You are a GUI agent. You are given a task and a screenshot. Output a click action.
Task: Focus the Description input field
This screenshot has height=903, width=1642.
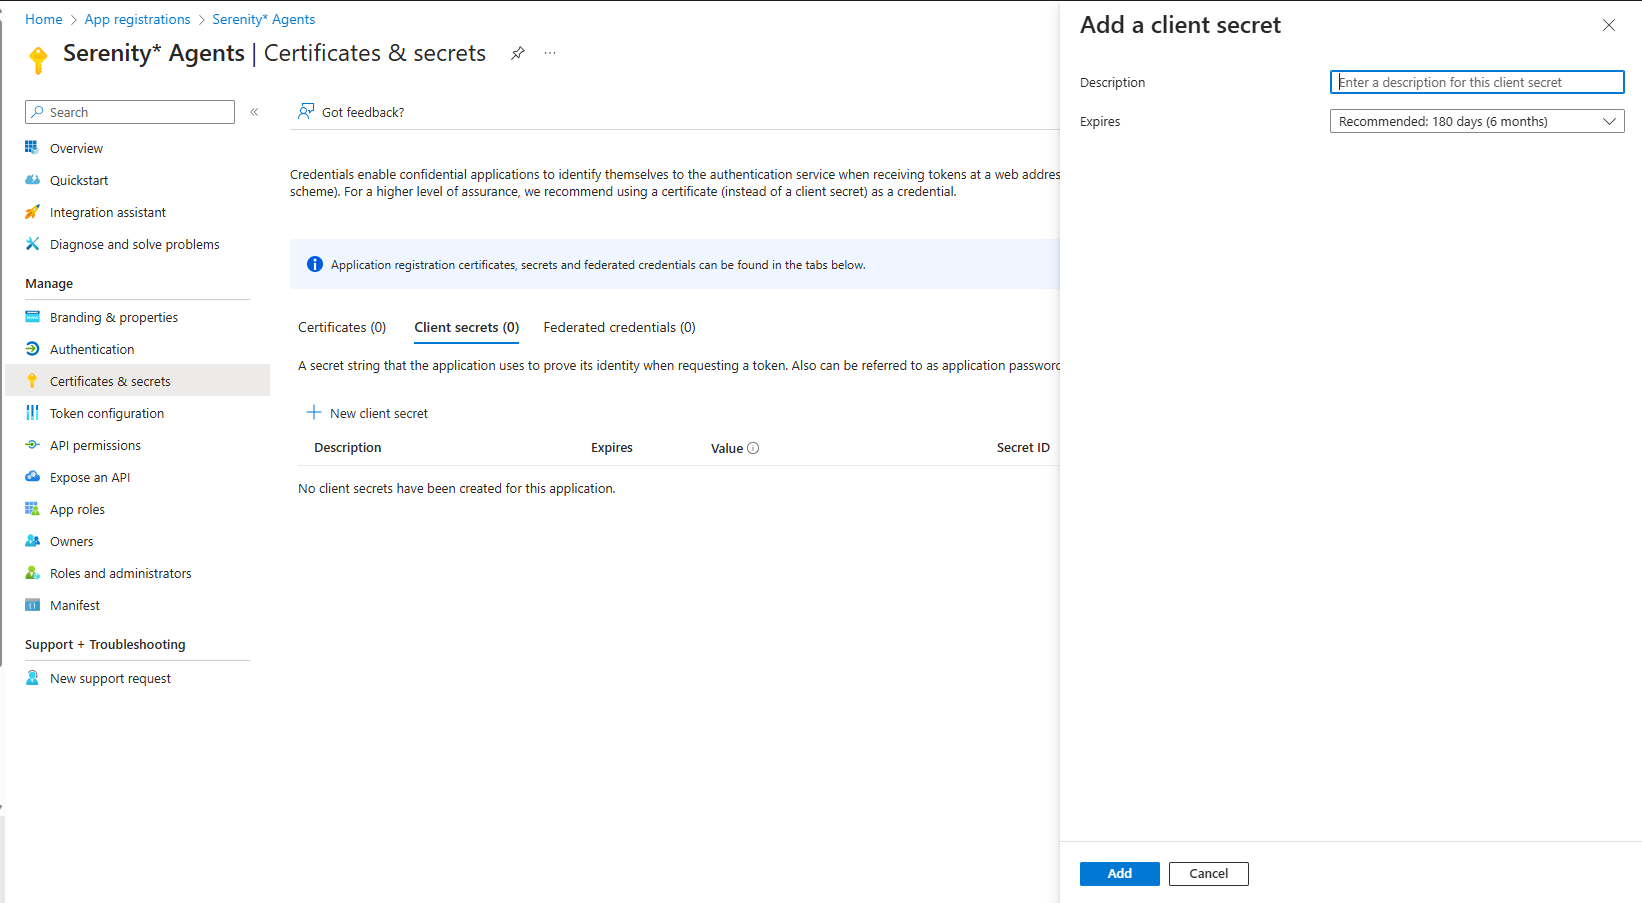pos(1477,82)
